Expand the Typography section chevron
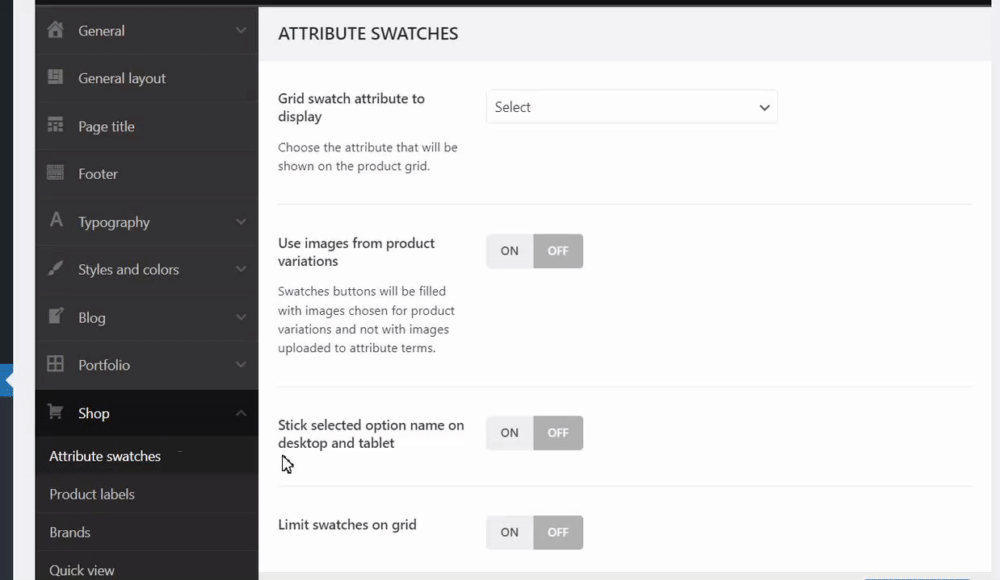The image size is (1000, 580). [x=241, y=222]
